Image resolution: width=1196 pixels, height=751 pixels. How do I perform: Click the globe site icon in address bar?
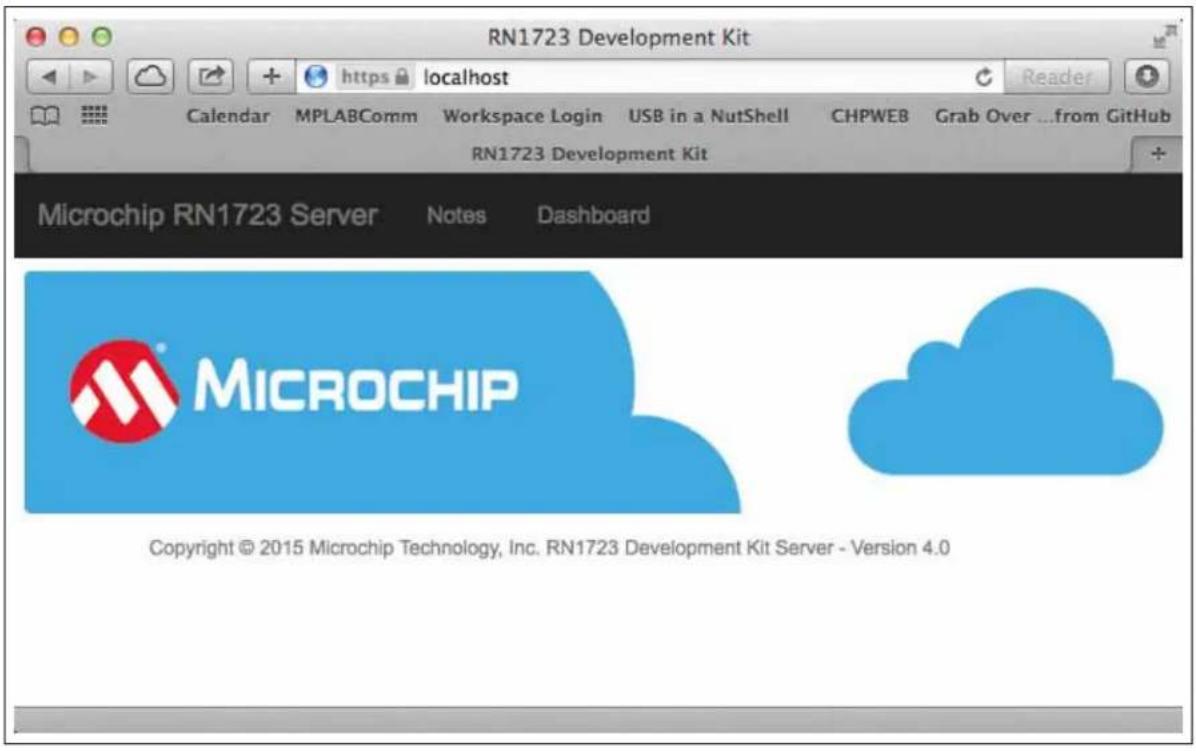pyautogui.click(x=316, y=77)
